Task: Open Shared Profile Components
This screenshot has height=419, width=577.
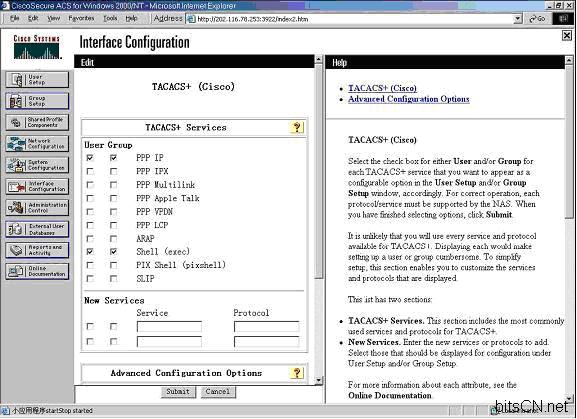Action: (x=37, y=122)
